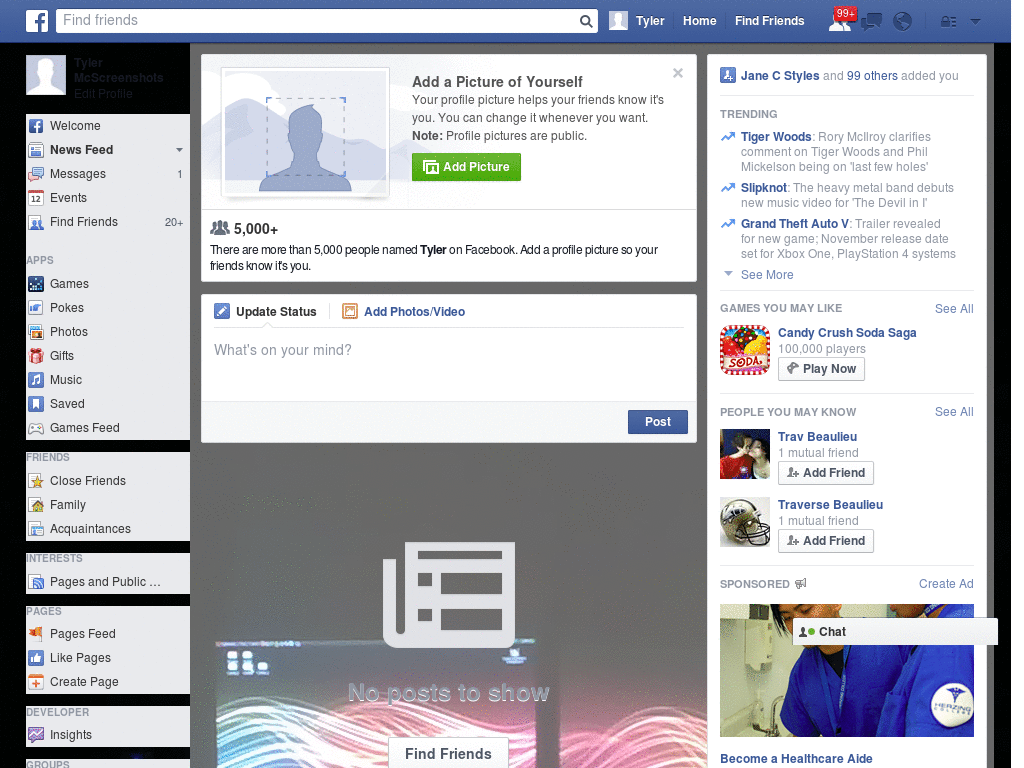Open friend requests icon with 99+ badge
This screenshot has height=768, width=1024.
[x=841, y=20]
